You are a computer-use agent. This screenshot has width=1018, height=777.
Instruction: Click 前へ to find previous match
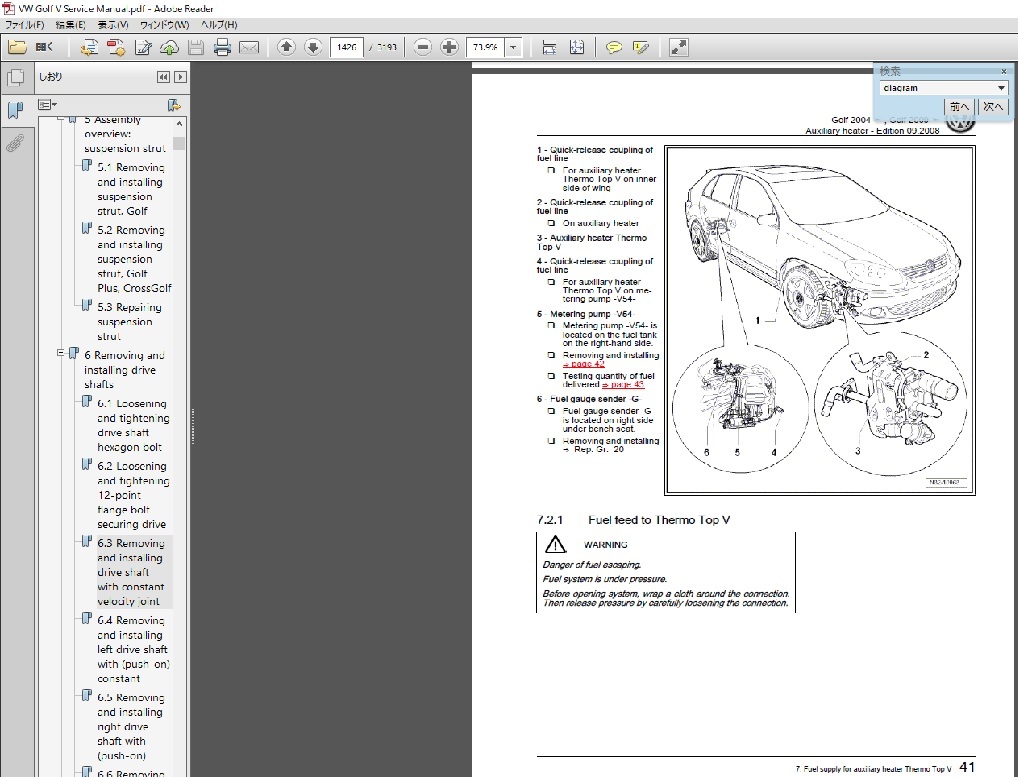point(960,106)
